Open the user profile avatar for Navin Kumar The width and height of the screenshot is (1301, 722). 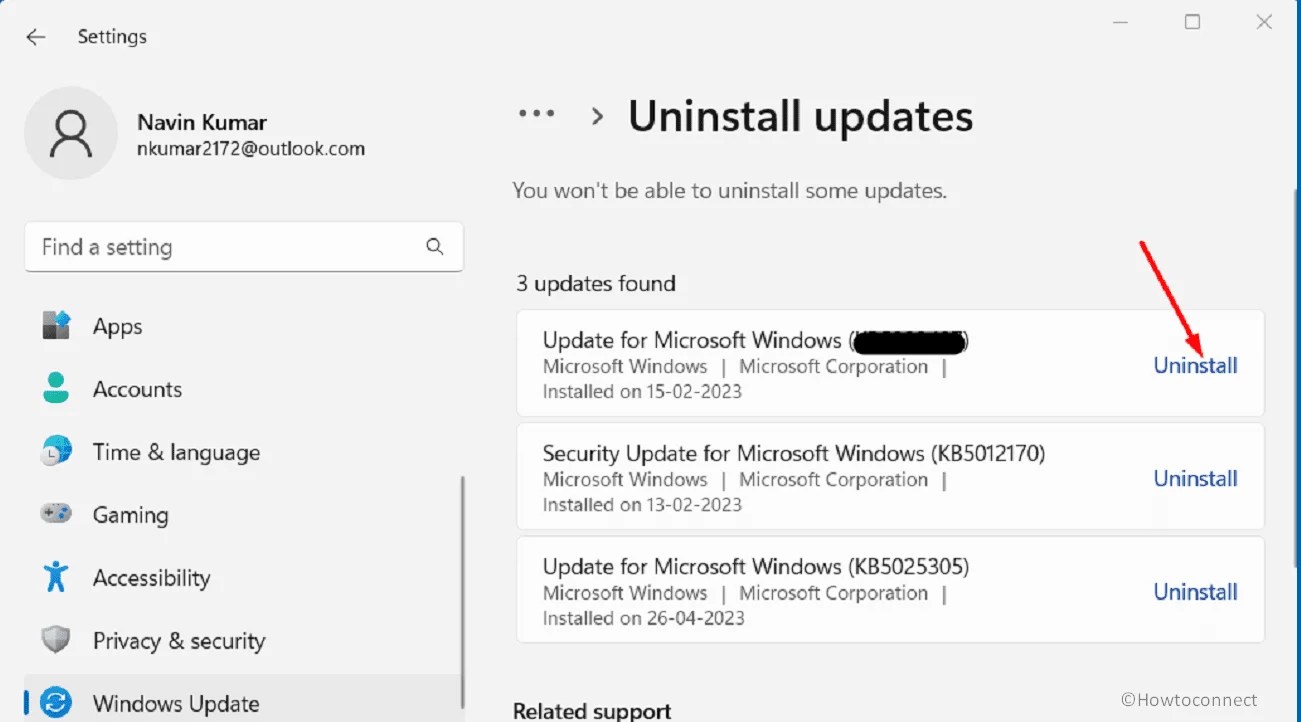click(71, 133)
